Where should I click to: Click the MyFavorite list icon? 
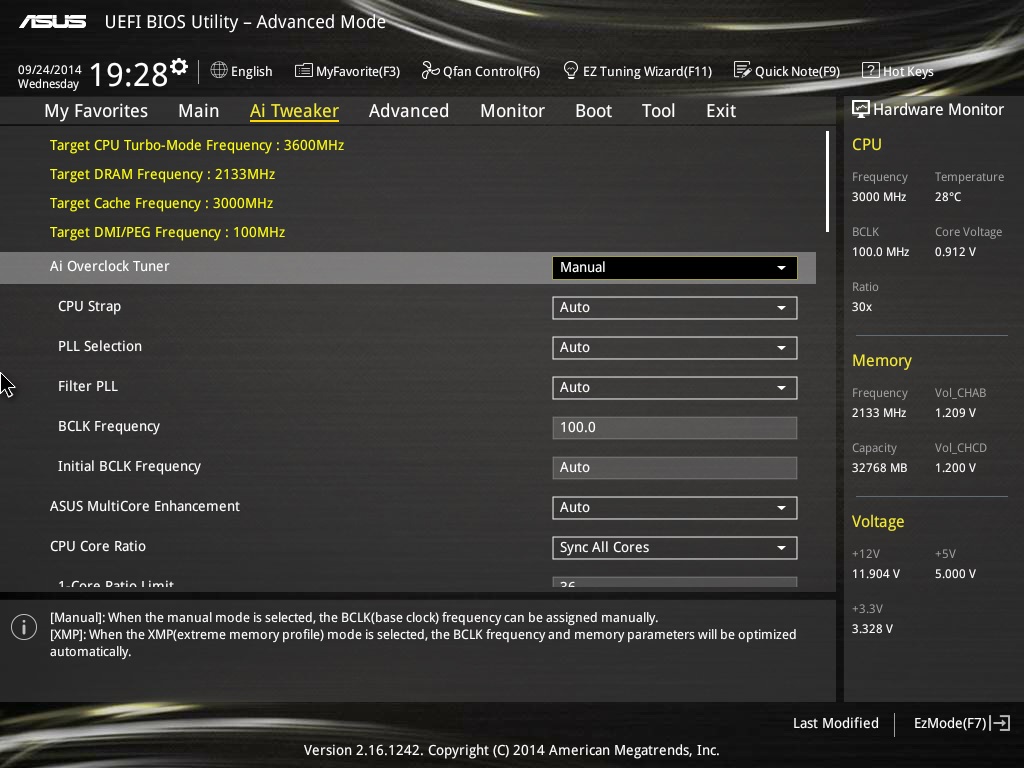pos(304,71)
